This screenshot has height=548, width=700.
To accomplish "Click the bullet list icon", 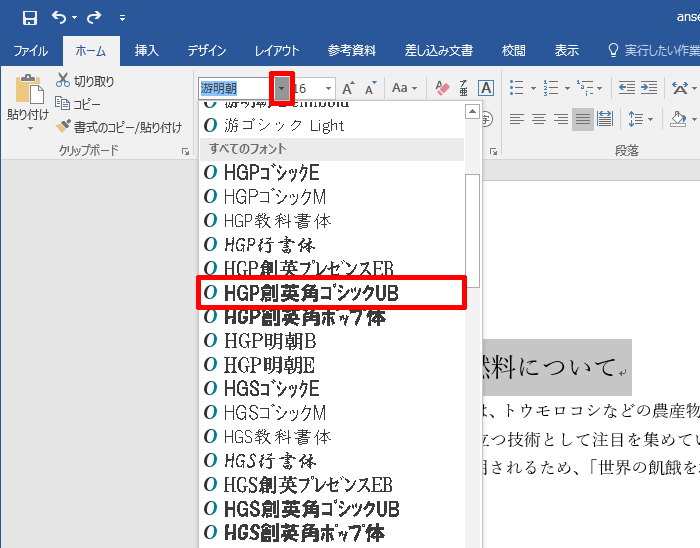I will click(517, 88).
